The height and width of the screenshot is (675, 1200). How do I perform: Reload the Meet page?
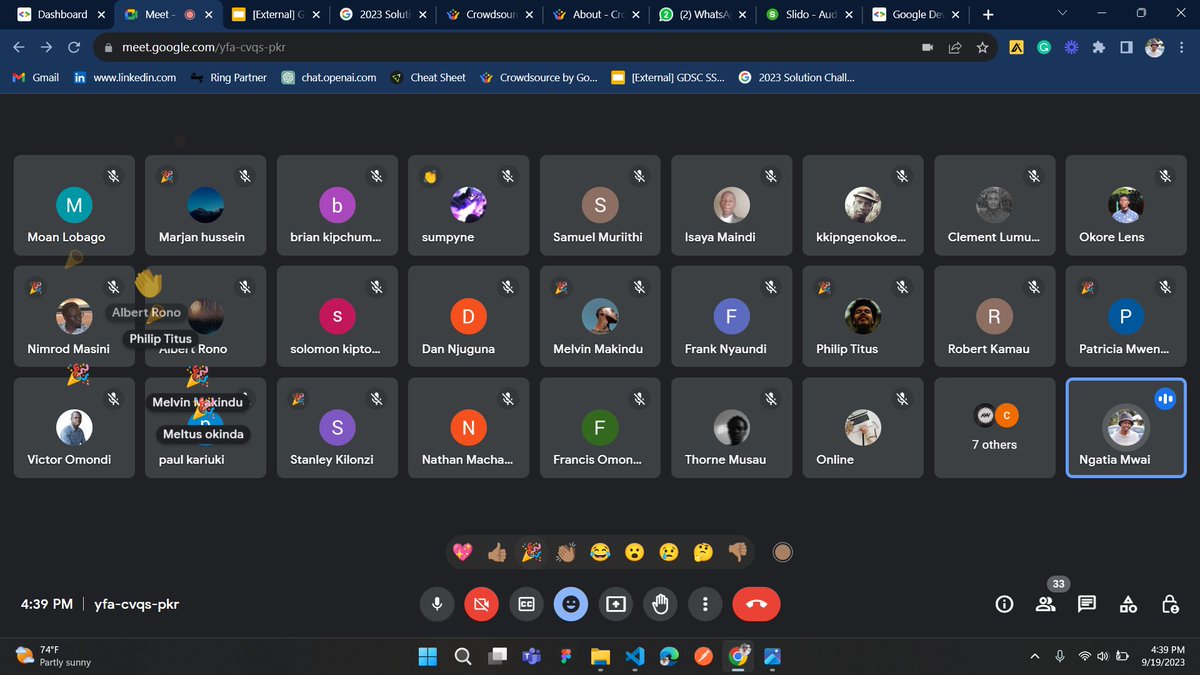point(74,47)
